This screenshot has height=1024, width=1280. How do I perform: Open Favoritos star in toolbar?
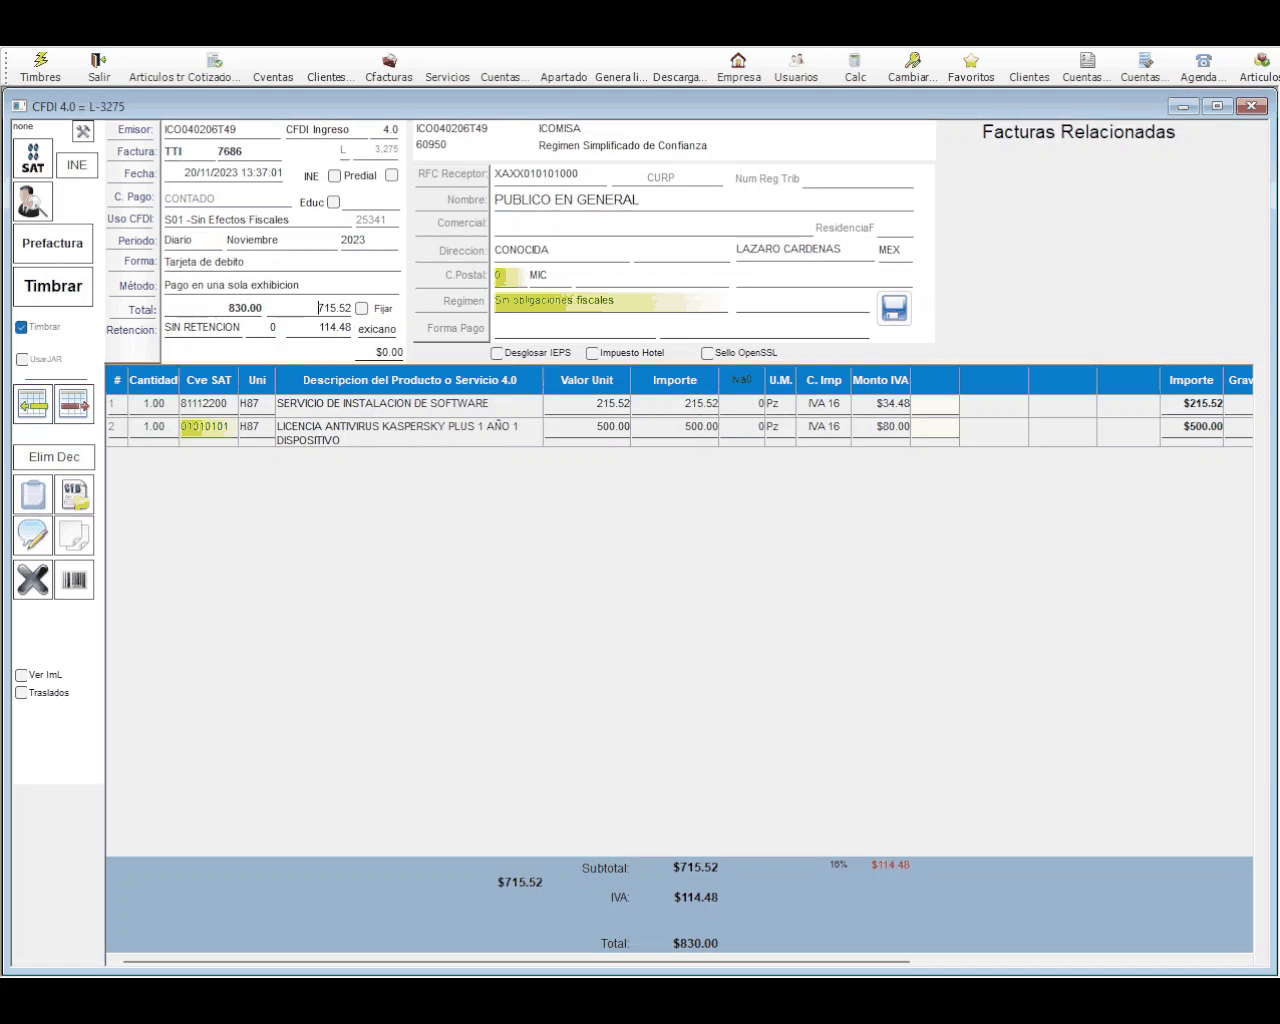[x=970, y=67]
